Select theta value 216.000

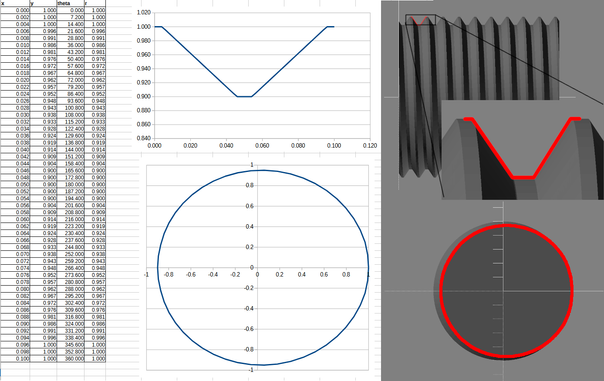click(70, 219)
